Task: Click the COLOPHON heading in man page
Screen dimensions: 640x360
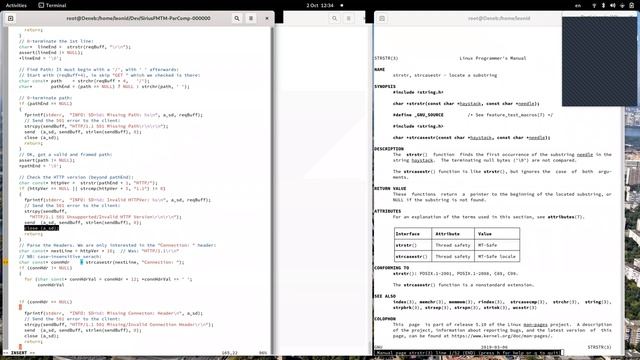Action: [x=385, y=319]
